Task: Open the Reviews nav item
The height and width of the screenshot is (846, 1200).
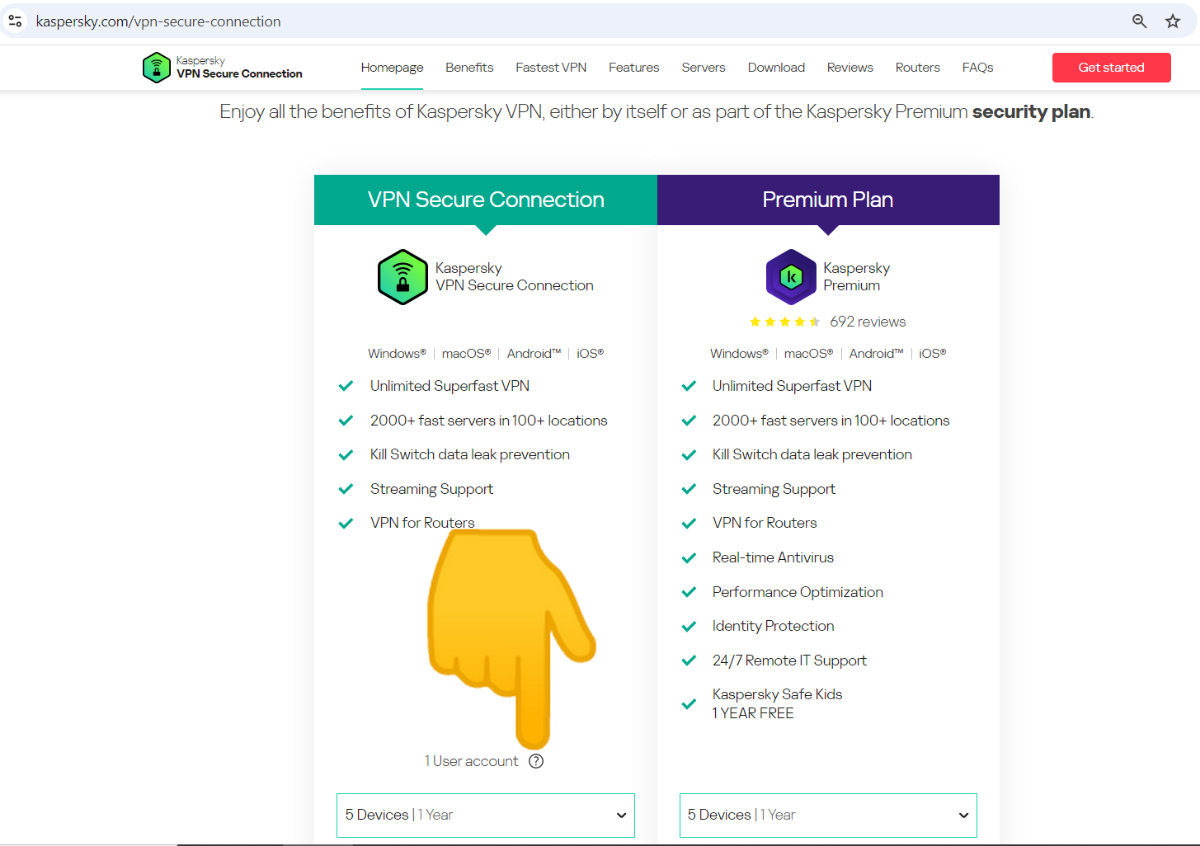Action: tap(850, 68)
